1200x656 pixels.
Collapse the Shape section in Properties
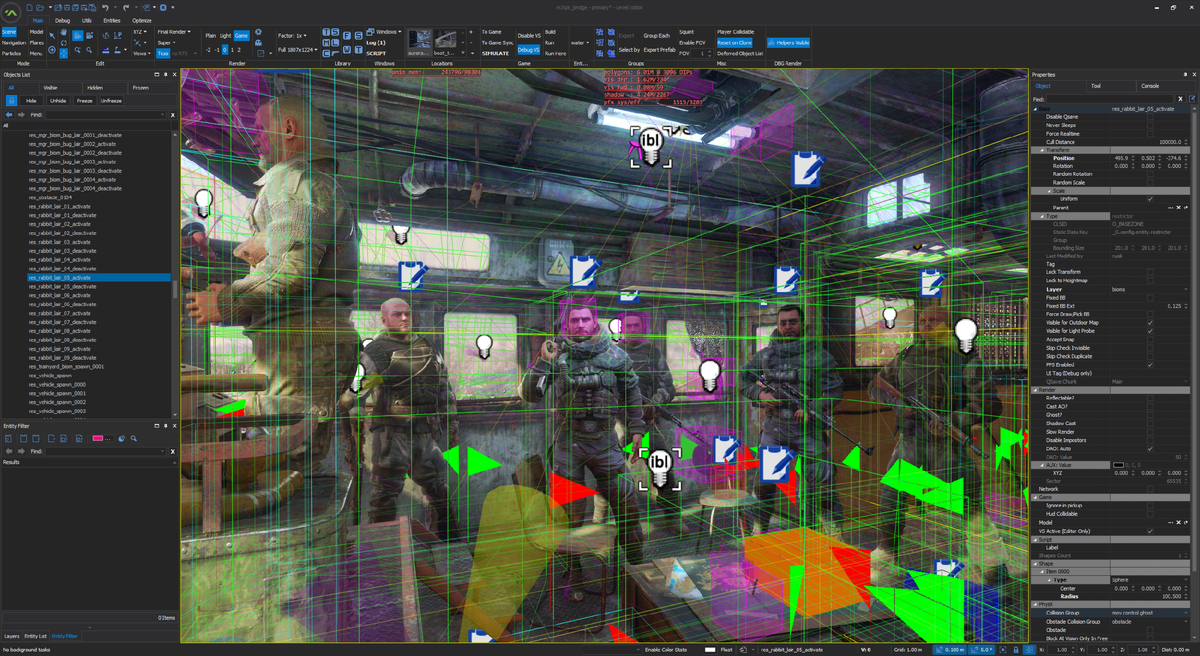point(1036,563)
